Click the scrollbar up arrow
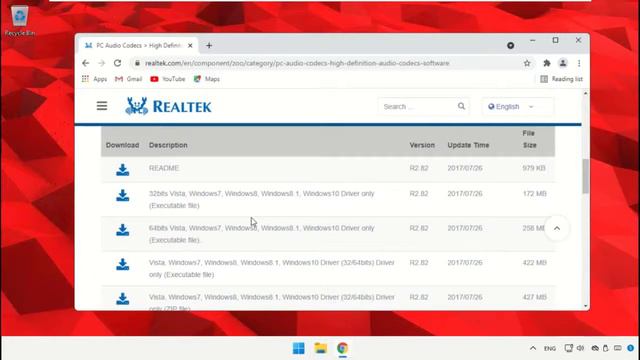Viewport: 640px width, 360px height. 585,93
